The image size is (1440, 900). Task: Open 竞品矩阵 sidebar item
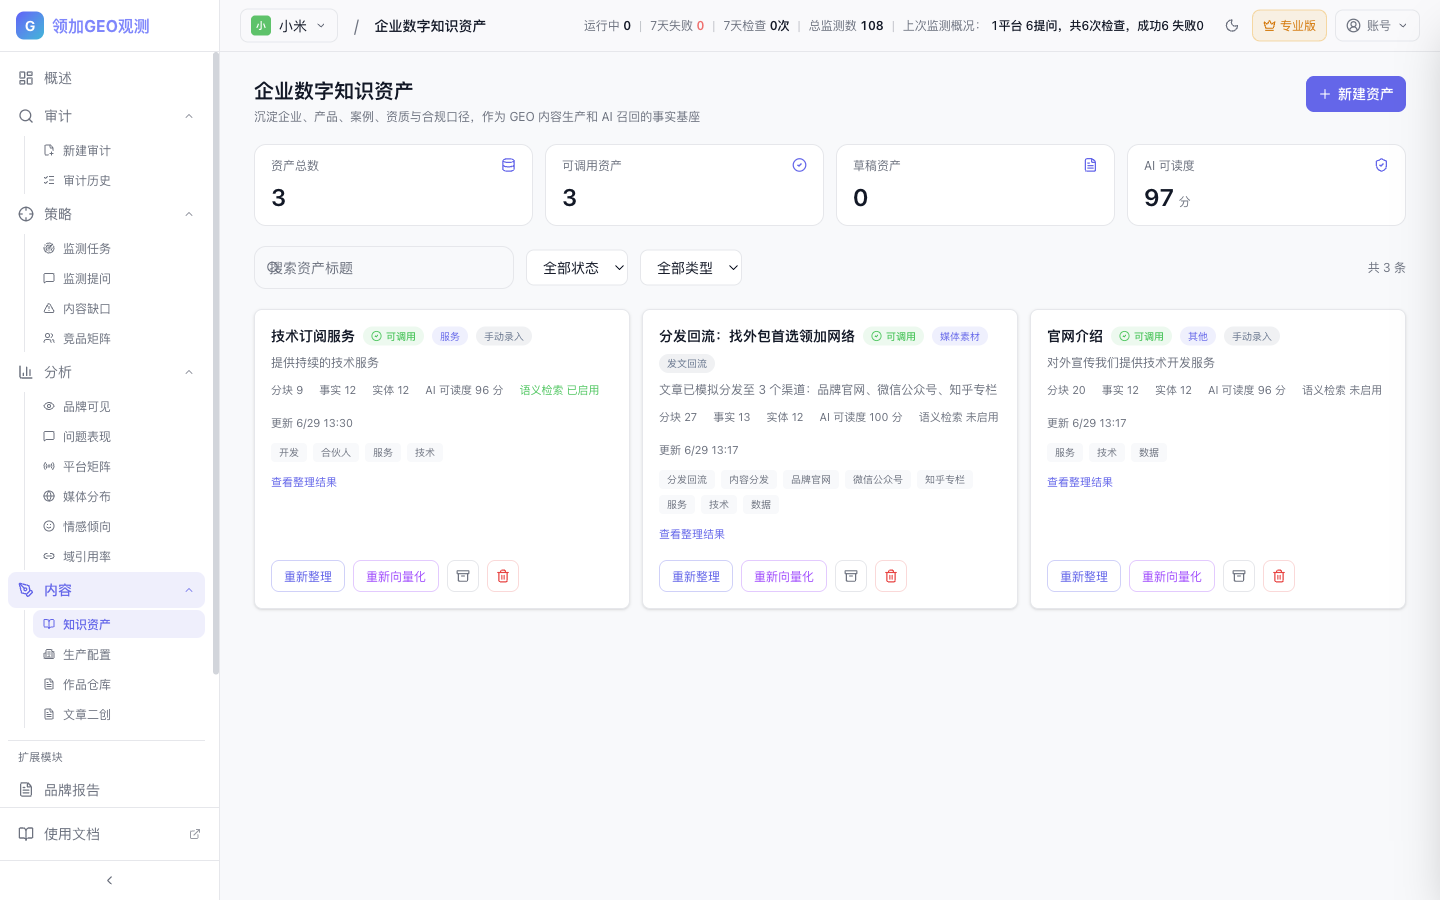pos(119,338)
